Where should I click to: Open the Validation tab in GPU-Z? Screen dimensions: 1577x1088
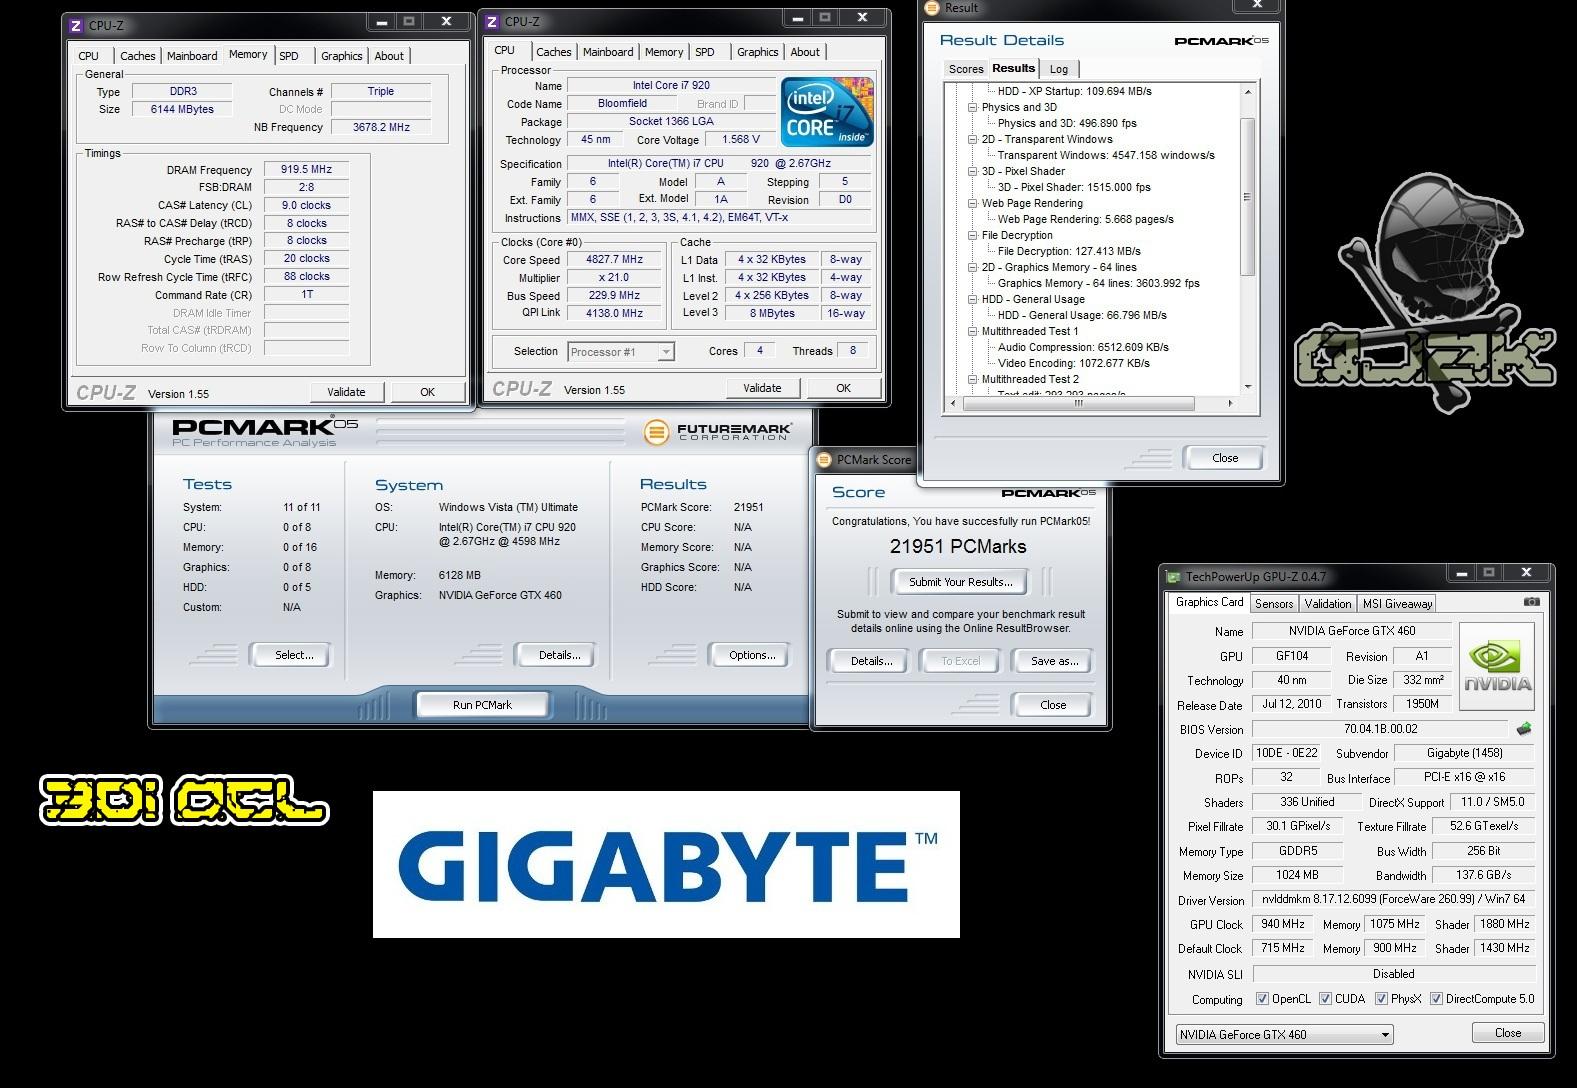(1328, 603)
